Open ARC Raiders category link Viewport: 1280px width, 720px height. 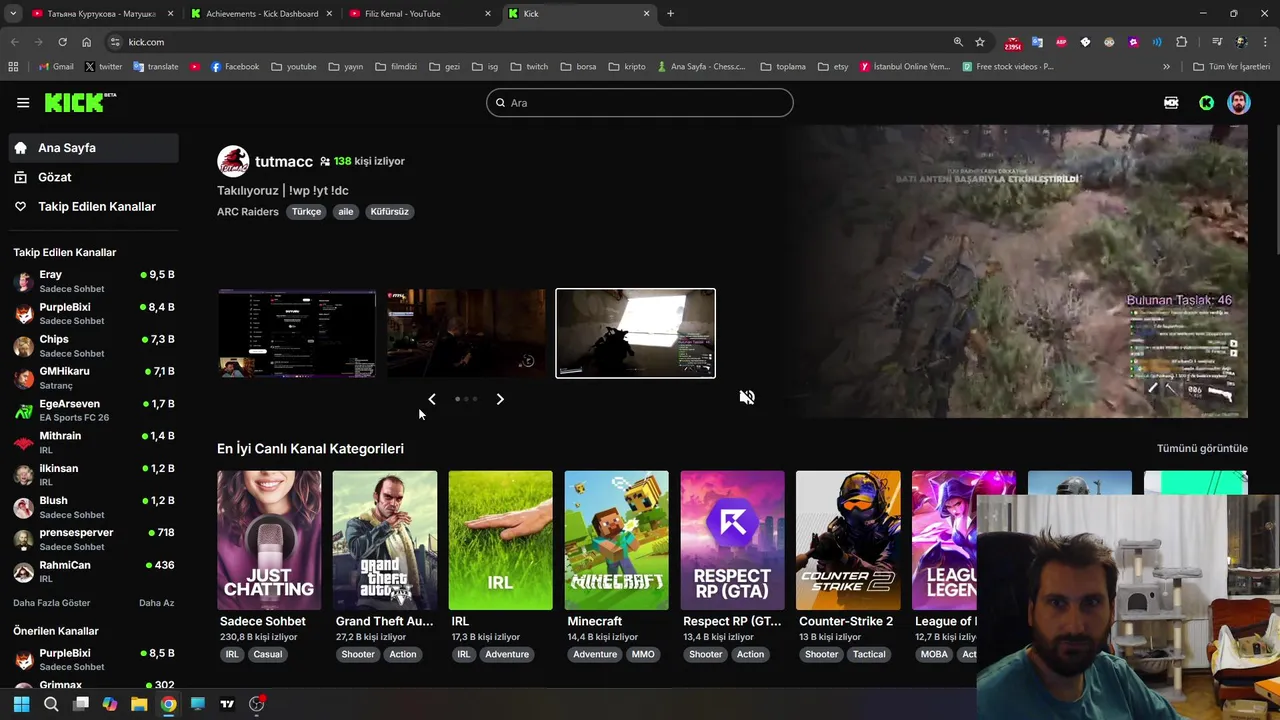pos(248,212)
